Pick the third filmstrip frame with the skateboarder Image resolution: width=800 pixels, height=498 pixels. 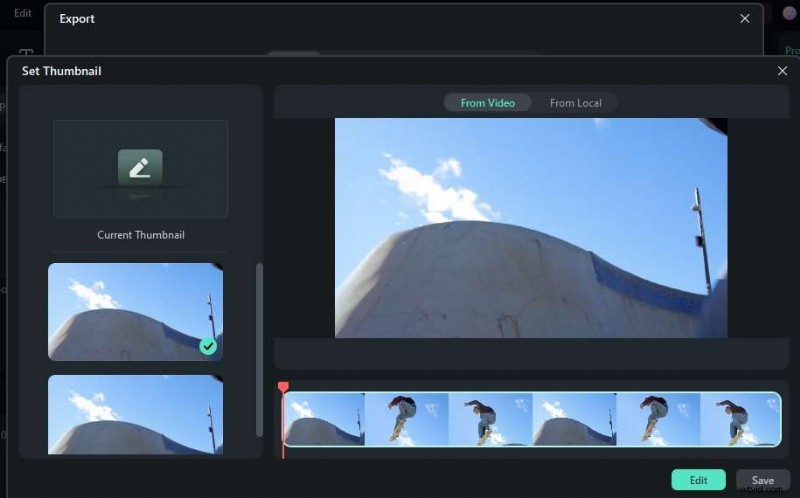489,419
